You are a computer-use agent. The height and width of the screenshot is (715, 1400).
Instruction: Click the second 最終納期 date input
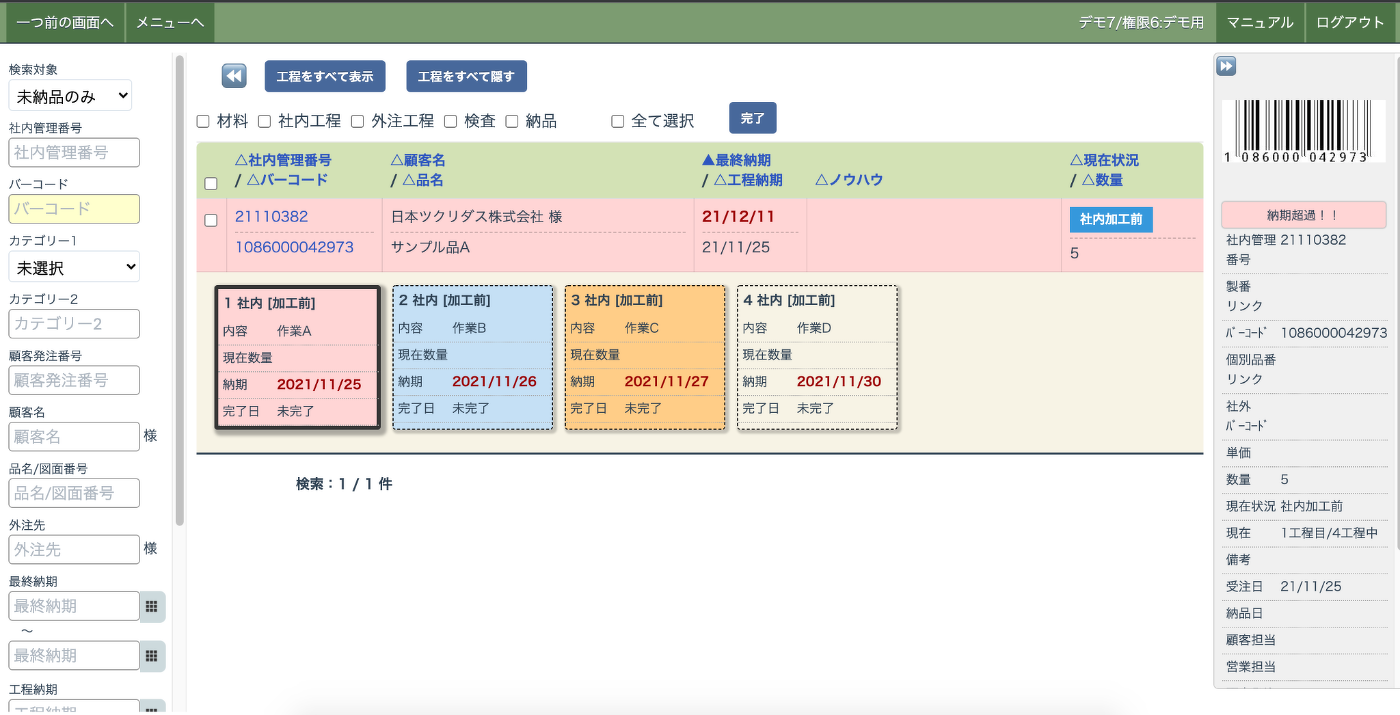[x=74, y=656]
